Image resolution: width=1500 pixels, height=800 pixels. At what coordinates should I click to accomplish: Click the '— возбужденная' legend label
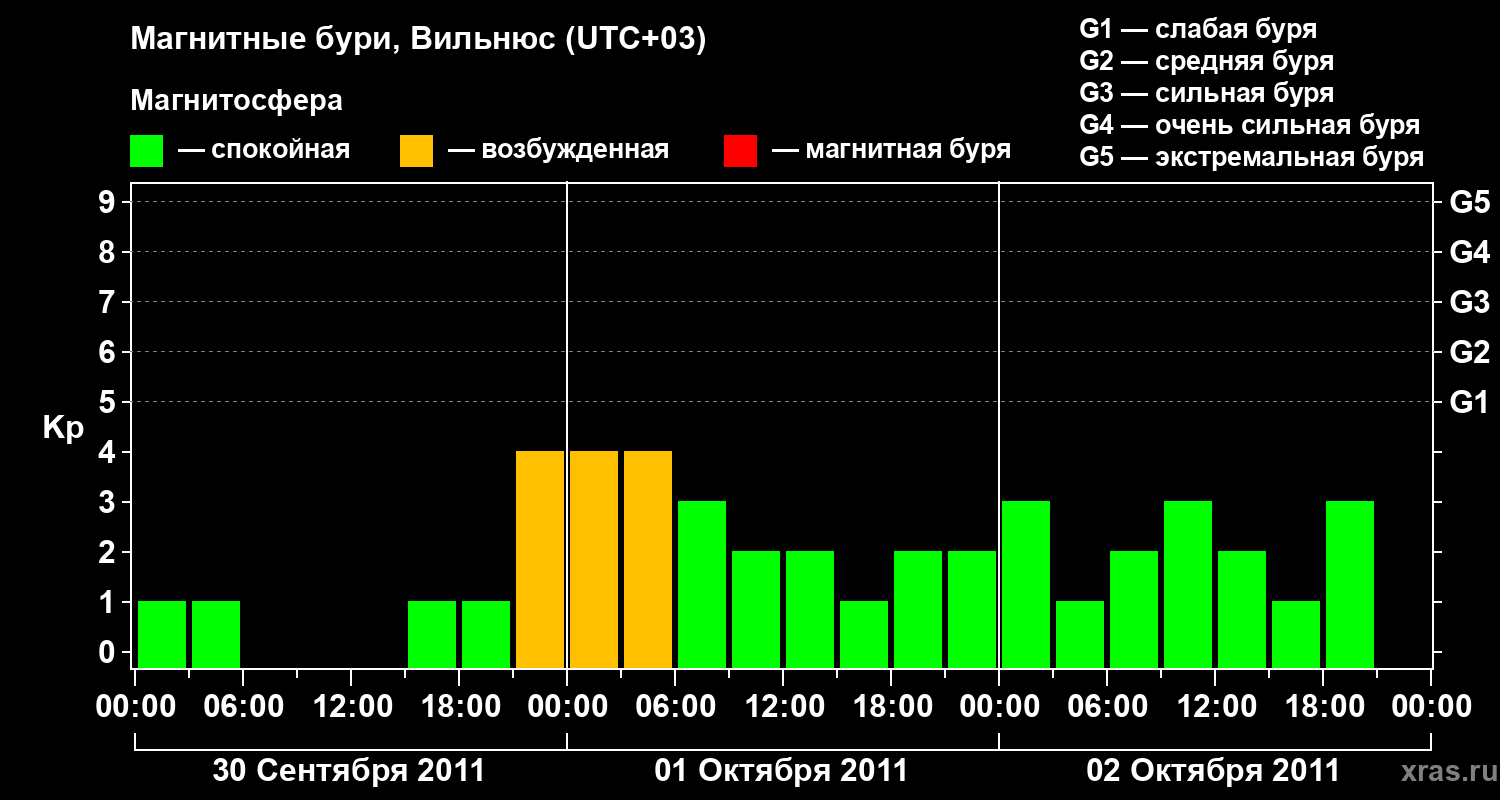558,151
